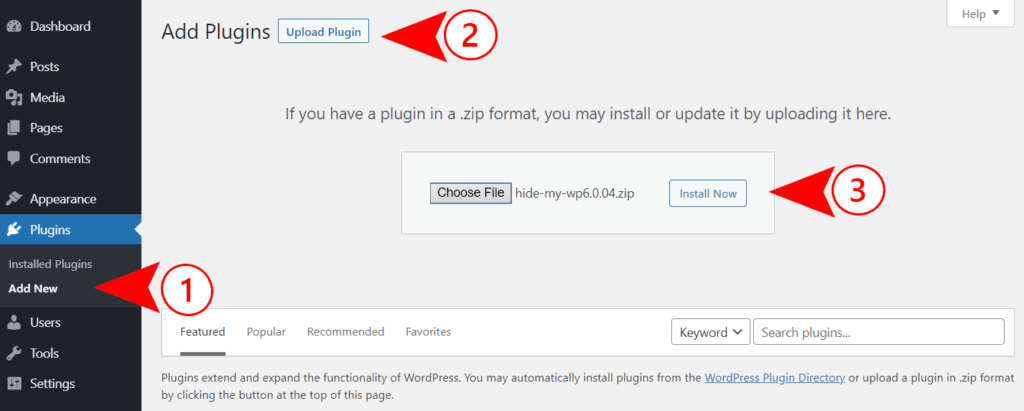Image resolution: width=1024 pixels, height=411 pixels.
Task: Click the Appearance paintbrush icon
Action: coord(14,199)
